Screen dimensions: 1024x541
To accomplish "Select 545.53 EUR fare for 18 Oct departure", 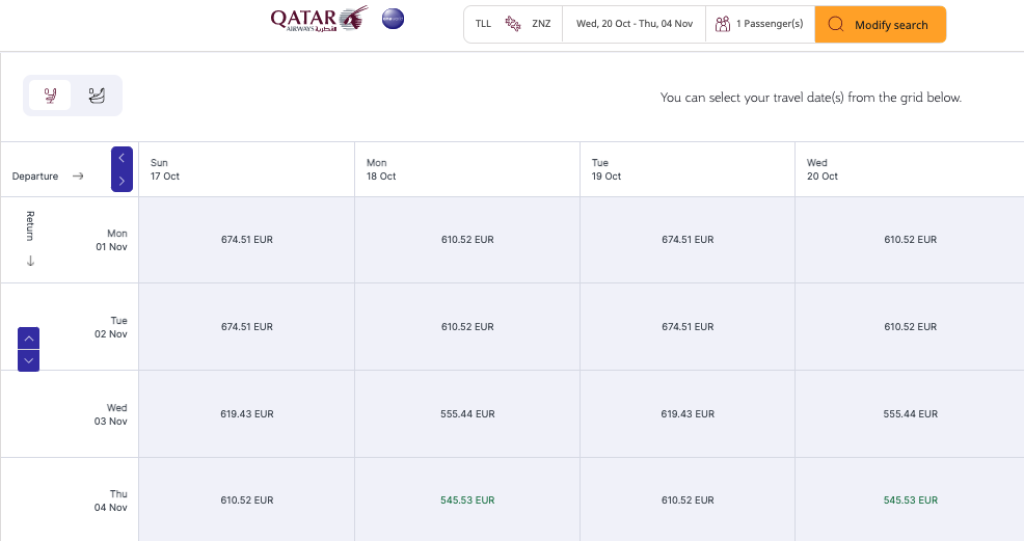I will [467, 500].
